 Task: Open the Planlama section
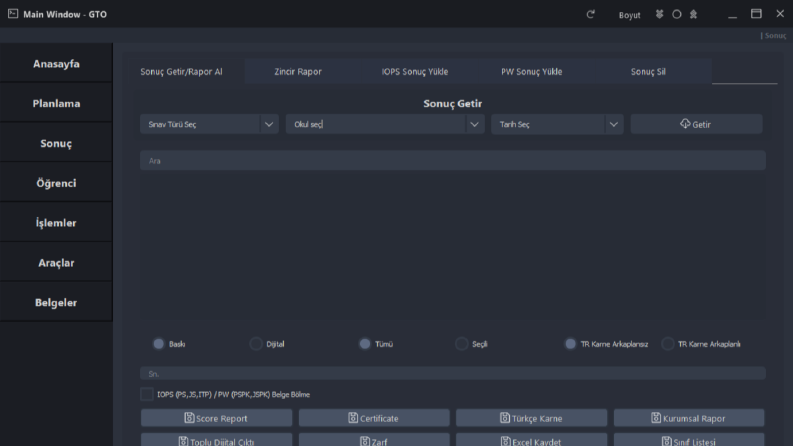click(56, 103)
